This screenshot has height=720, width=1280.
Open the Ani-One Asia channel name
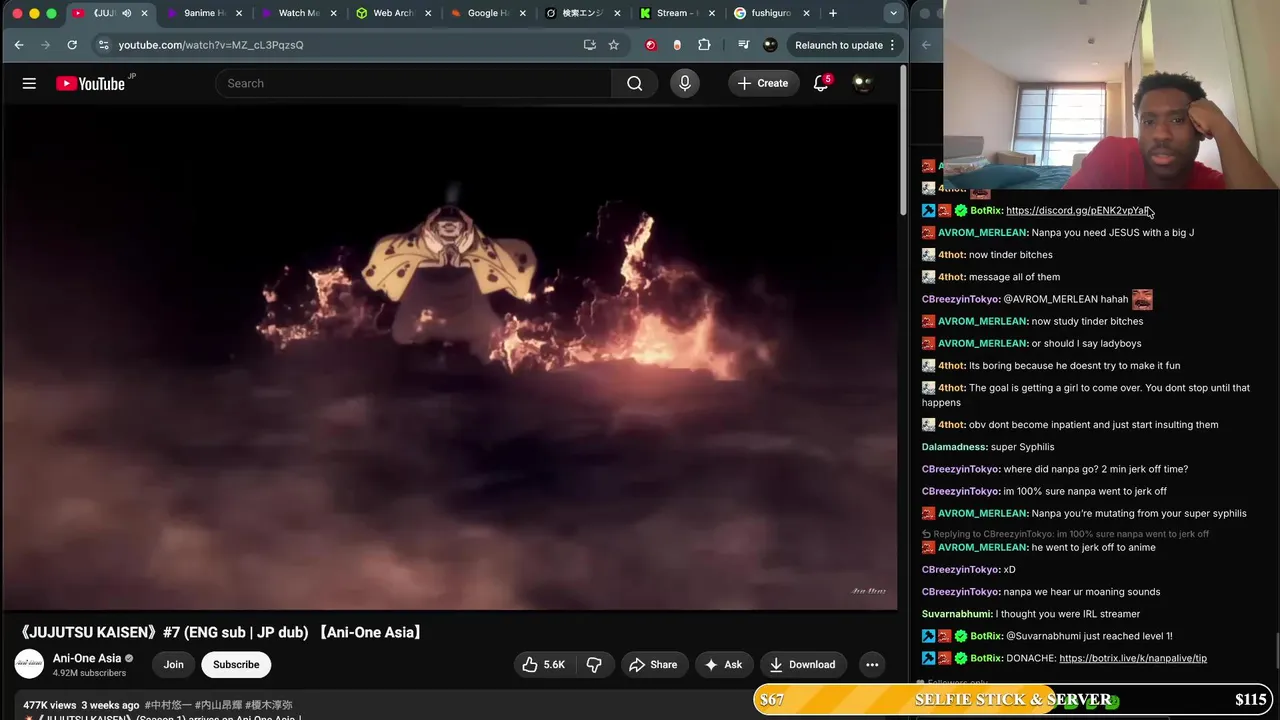pyautogui.click(x=87, y=658)
